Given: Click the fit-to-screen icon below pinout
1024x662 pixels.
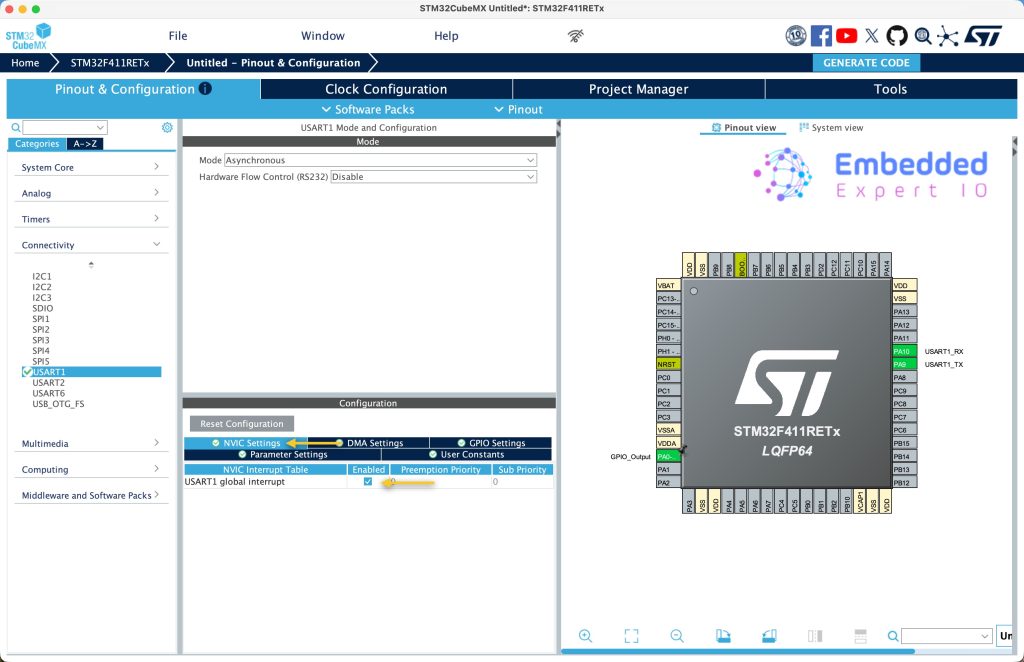Looking at the screenshot, I should [631, 636].
